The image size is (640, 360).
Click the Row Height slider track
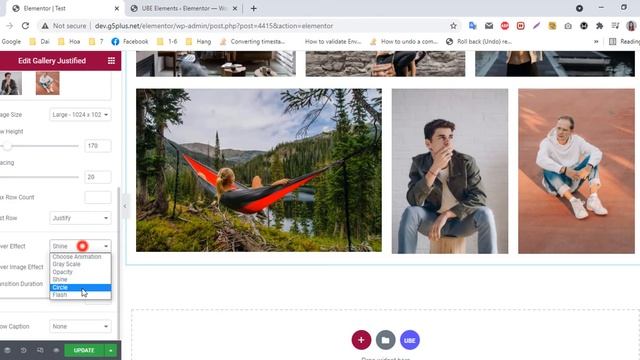click(x=39, y=146)
